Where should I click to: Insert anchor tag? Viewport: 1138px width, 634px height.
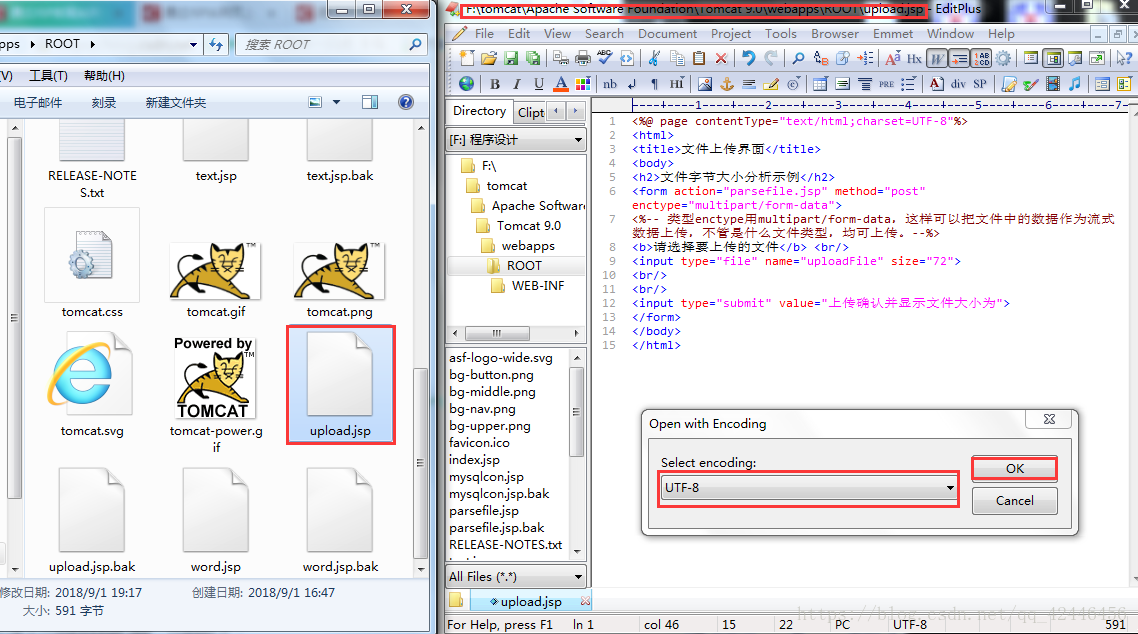pos(726,84)
